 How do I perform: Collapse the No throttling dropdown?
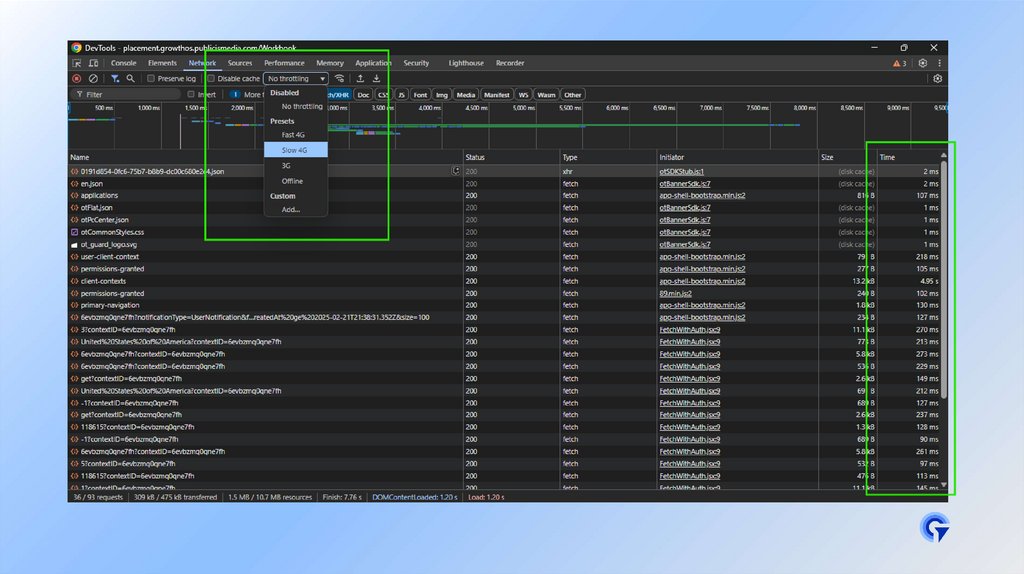tap(295, 78)
